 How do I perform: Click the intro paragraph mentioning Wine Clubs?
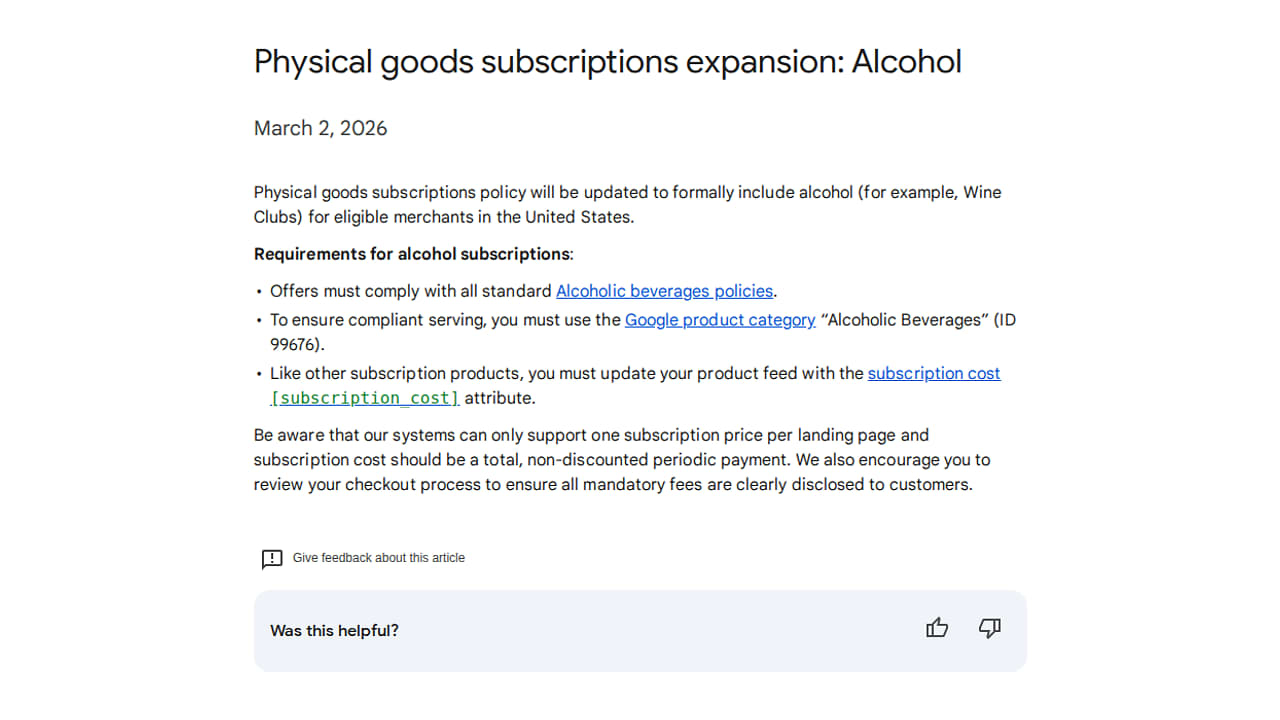(x=556, y=192)
